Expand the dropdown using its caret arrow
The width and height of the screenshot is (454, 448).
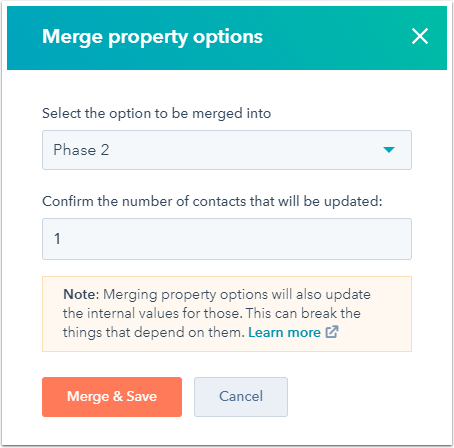point(389,150)
